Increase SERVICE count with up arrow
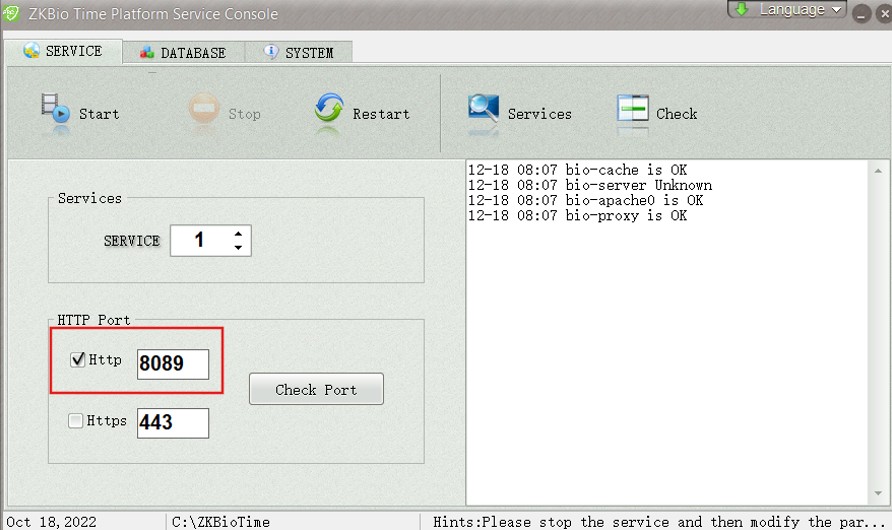The height and width of the screenshot is (530, 892). click(238, 234)
